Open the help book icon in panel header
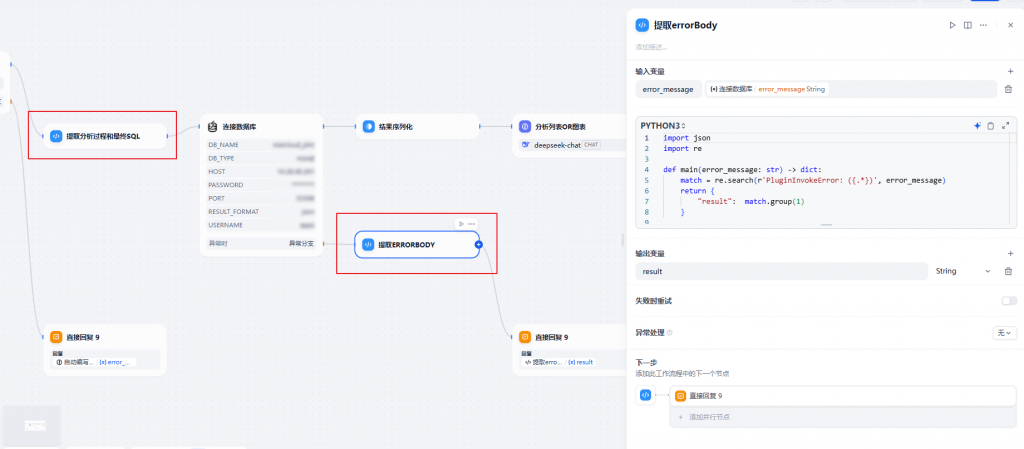The width and height of the screenshot is (1024, 449). 968,25
